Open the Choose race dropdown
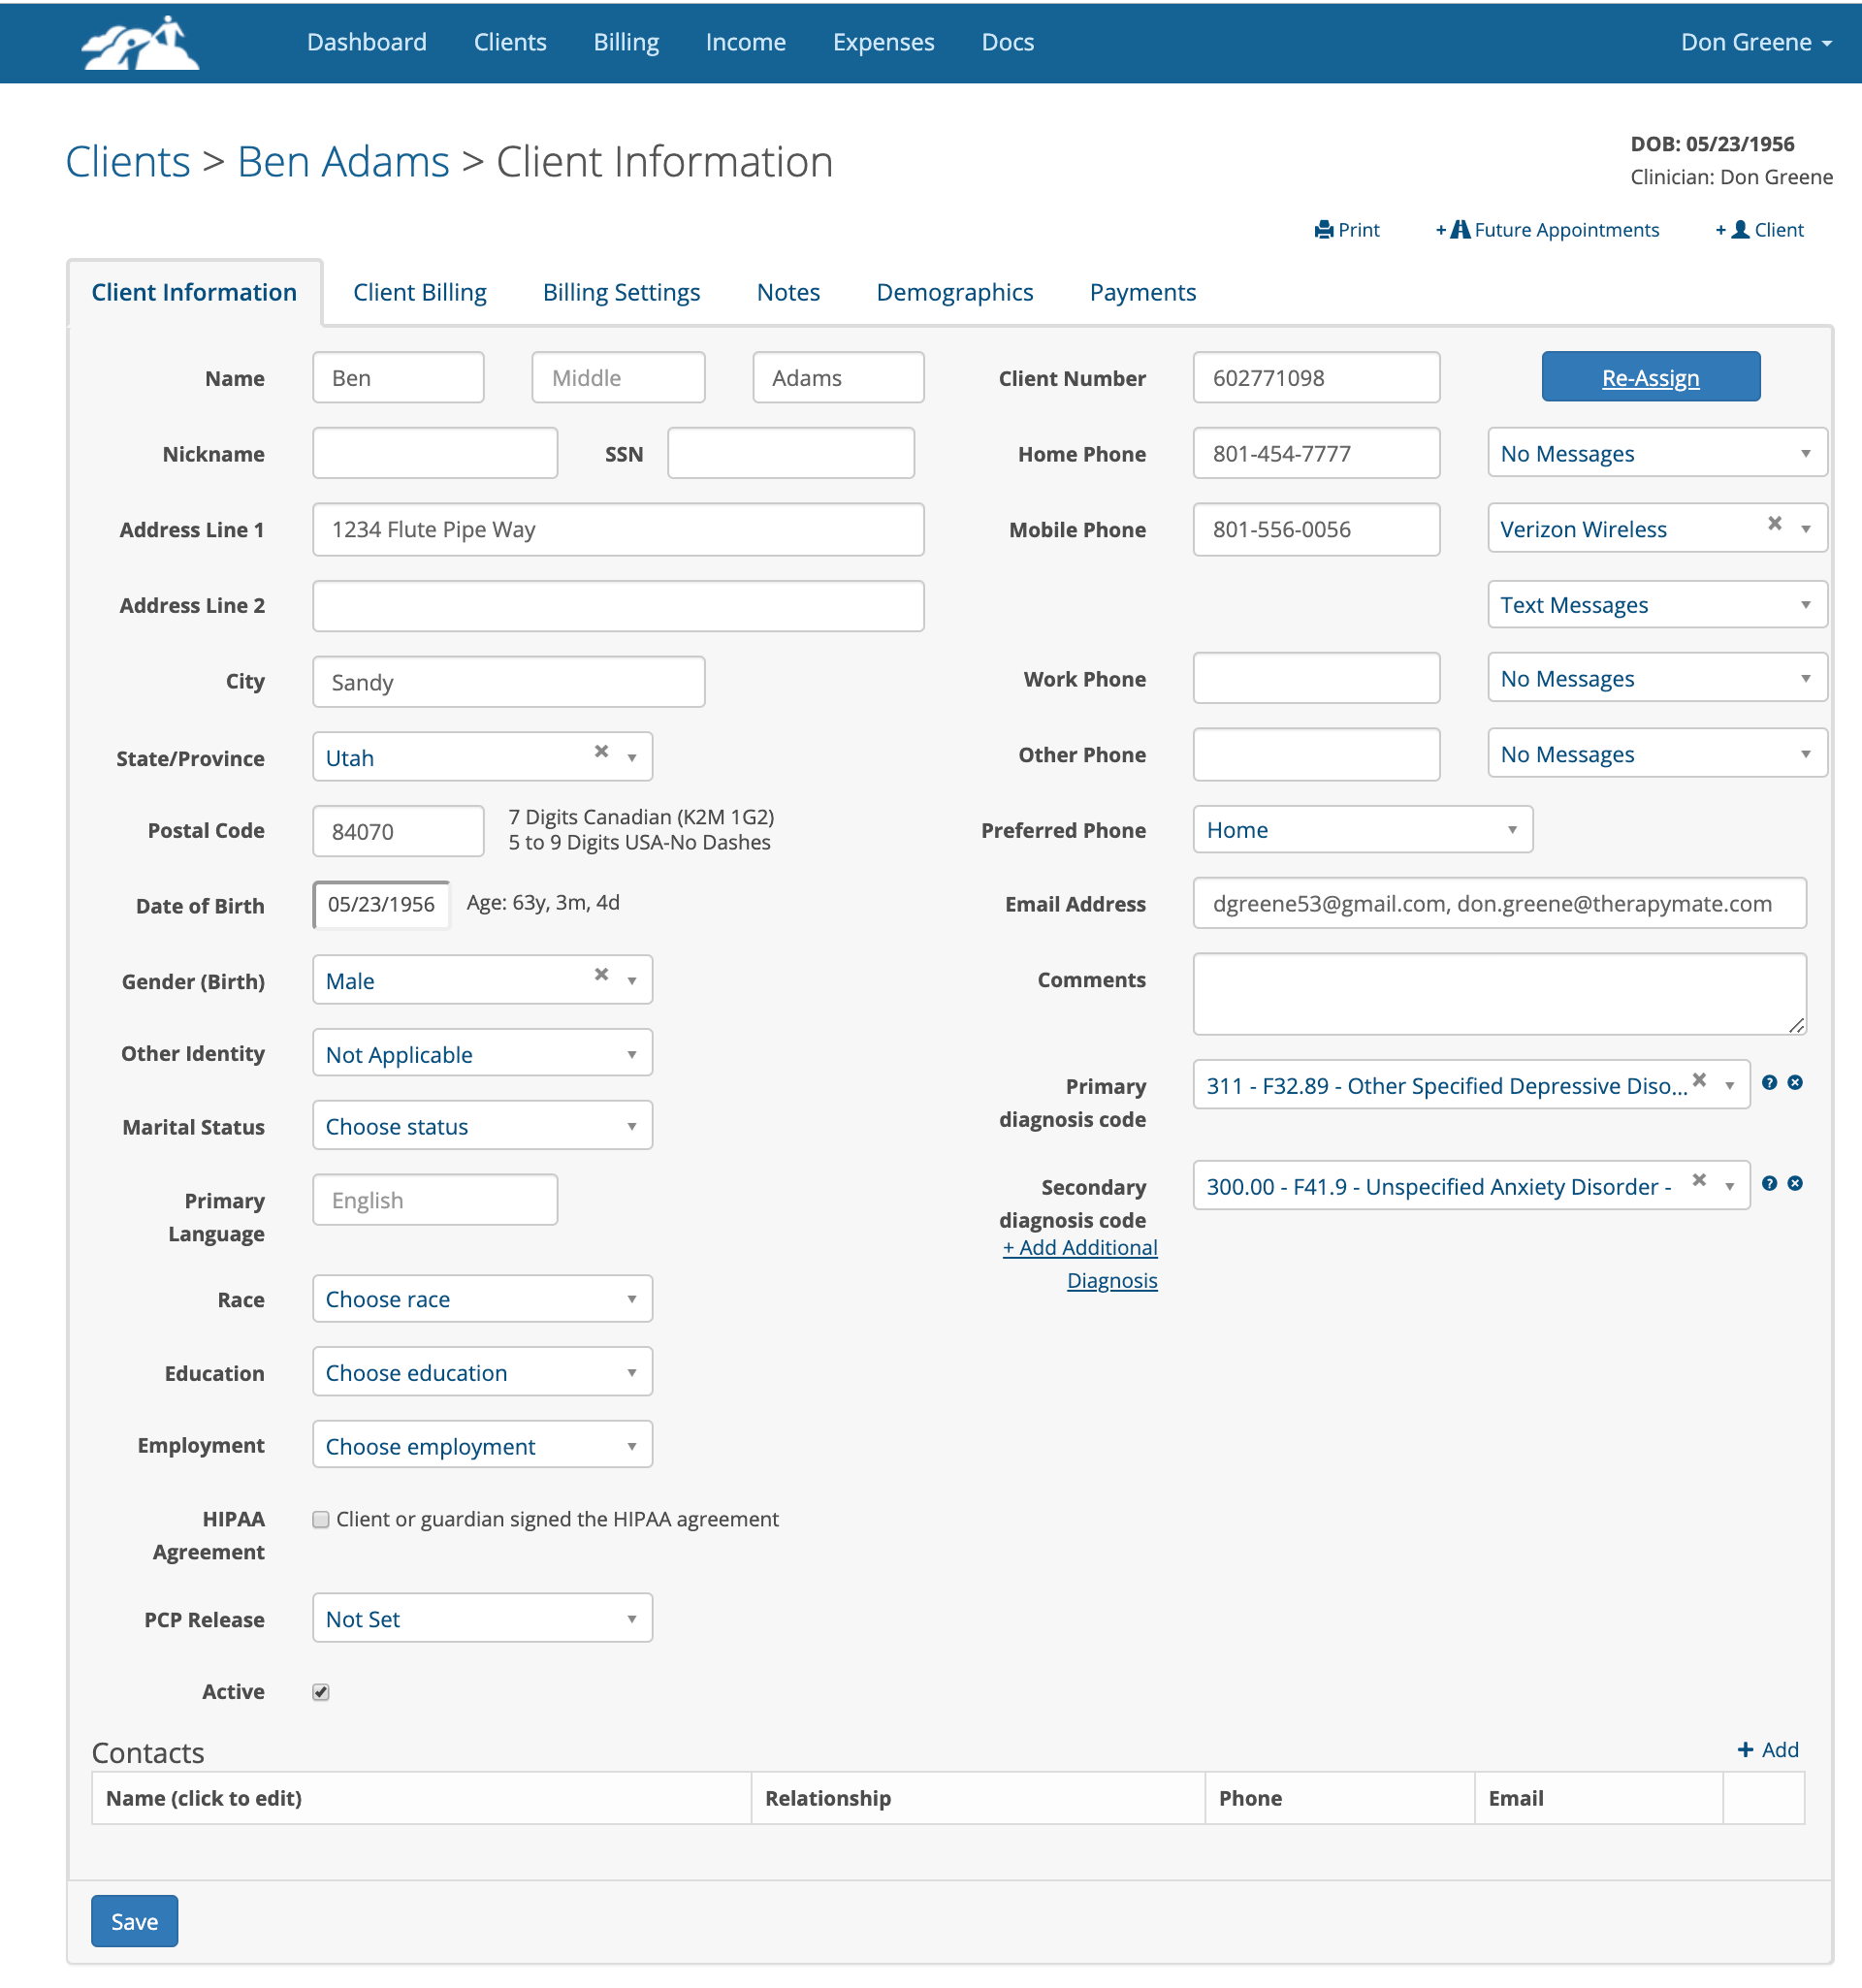This screenshot has width=1862, height=1988. pyautogui.click(x=482, y=1298)
